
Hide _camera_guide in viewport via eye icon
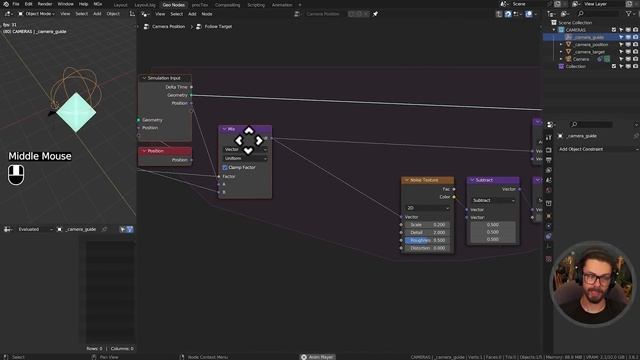click(x=628, y=37)
